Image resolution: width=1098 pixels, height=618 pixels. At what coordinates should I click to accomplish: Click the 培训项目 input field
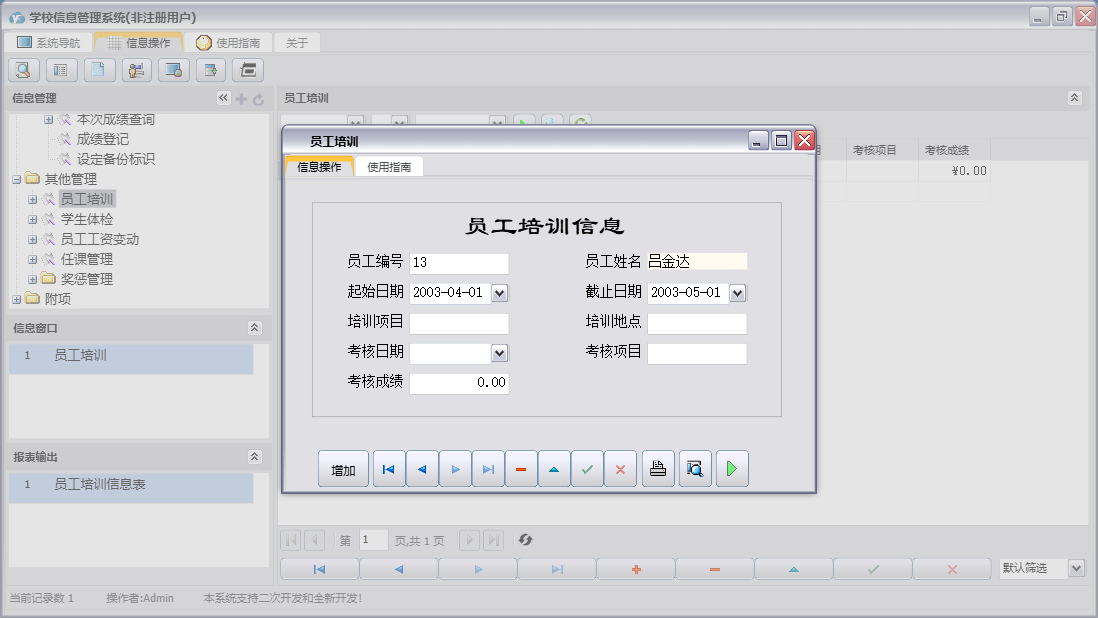point(459,324)
